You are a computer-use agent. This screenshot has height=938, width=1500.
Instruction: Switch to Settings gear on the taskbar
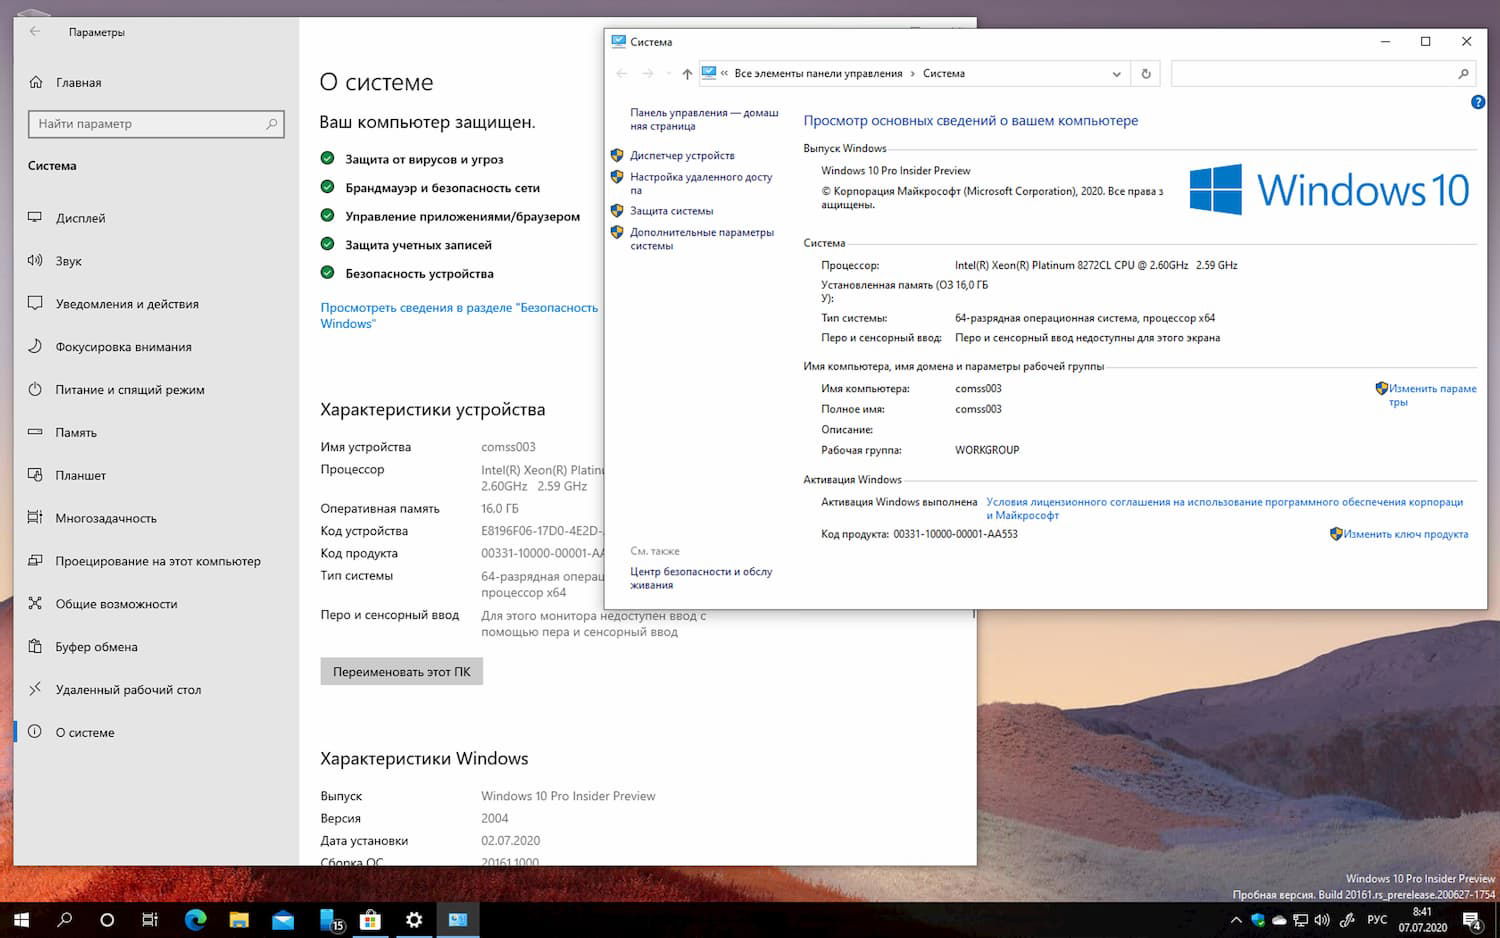coord(414,920)
